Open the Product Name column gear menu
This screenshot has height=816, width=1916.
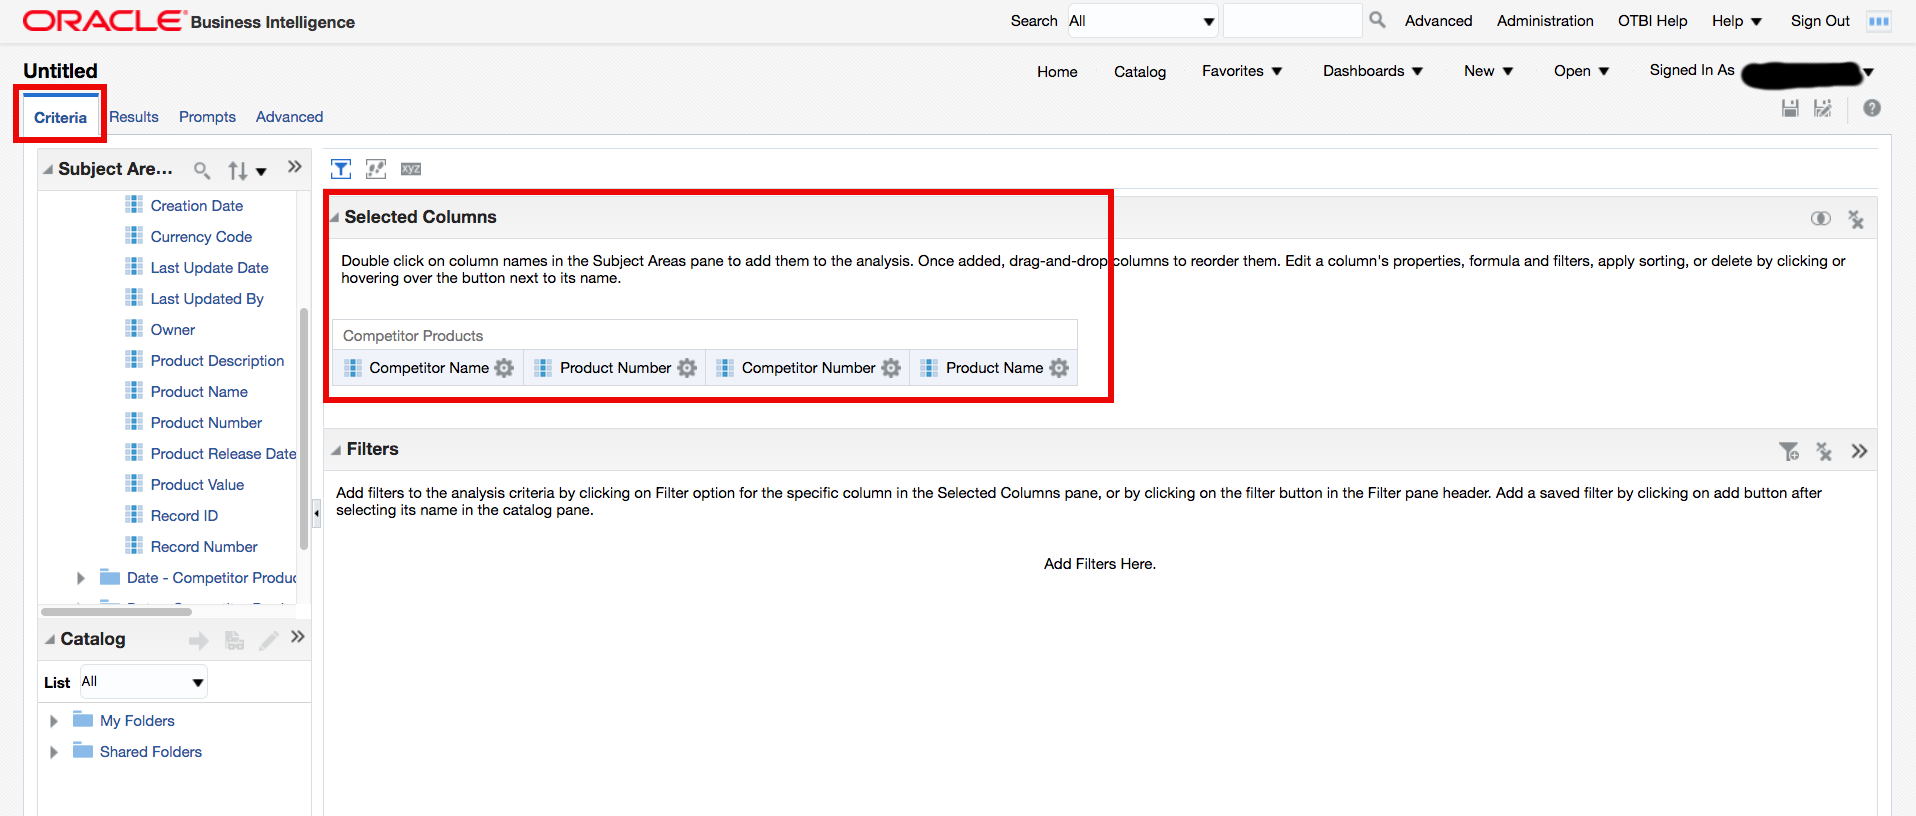tap(1059, 368)
